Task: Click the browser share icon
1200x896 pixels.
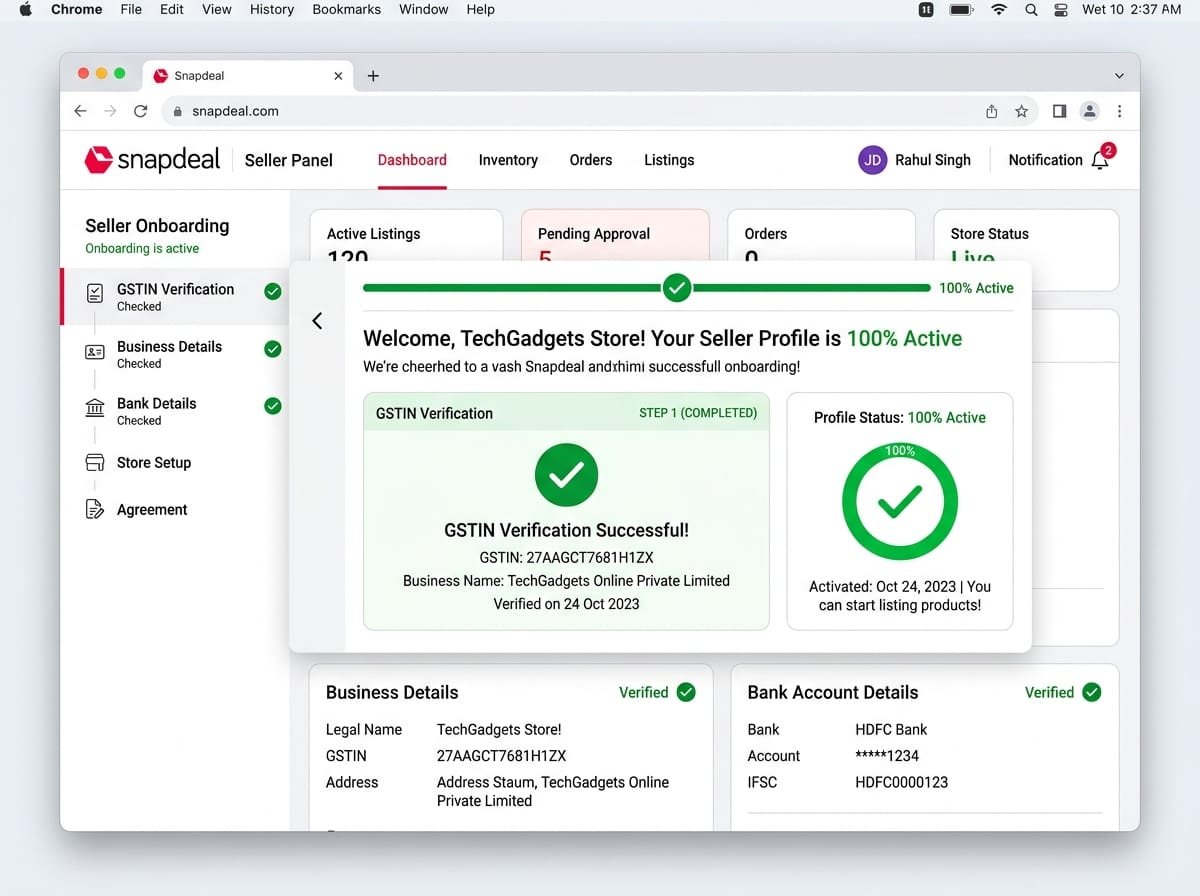Action: pos(992,111)
